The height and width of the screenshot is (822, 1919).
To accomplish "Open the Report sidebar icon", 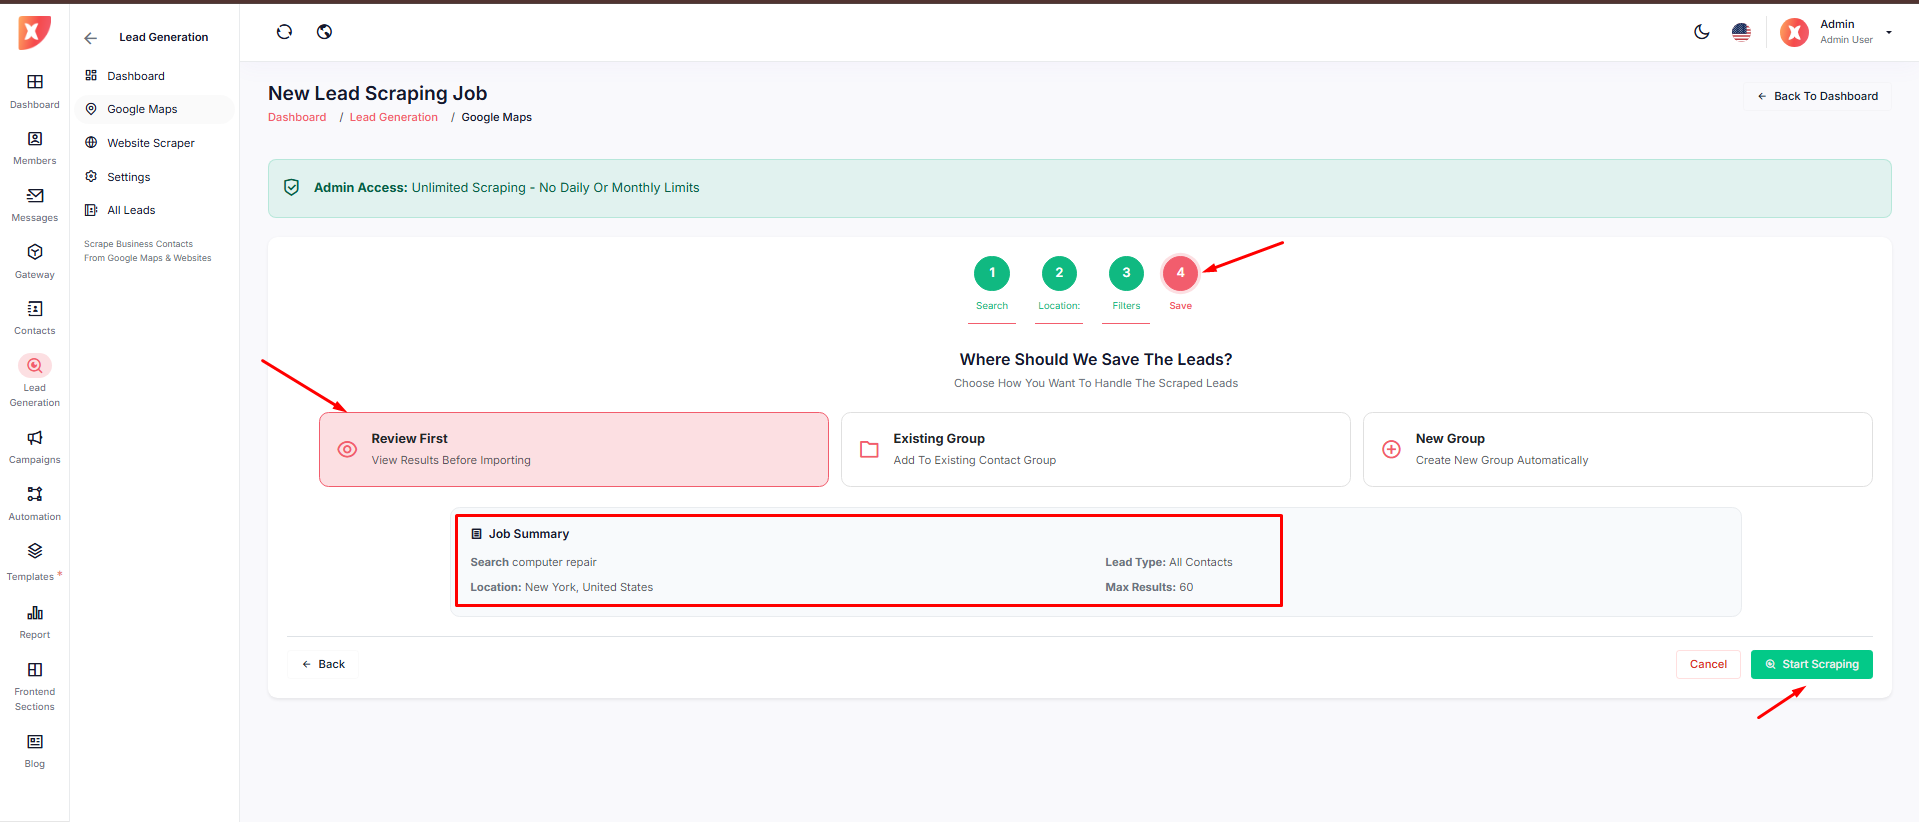I will (x=35, y=620).
